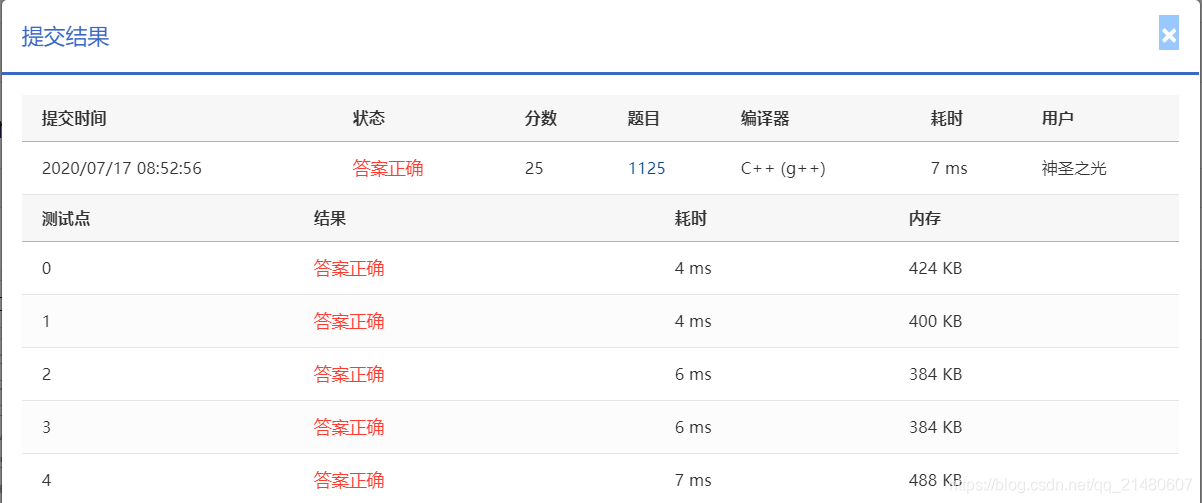
Task: Select the 编译器 column header
Action: point(765,118)
